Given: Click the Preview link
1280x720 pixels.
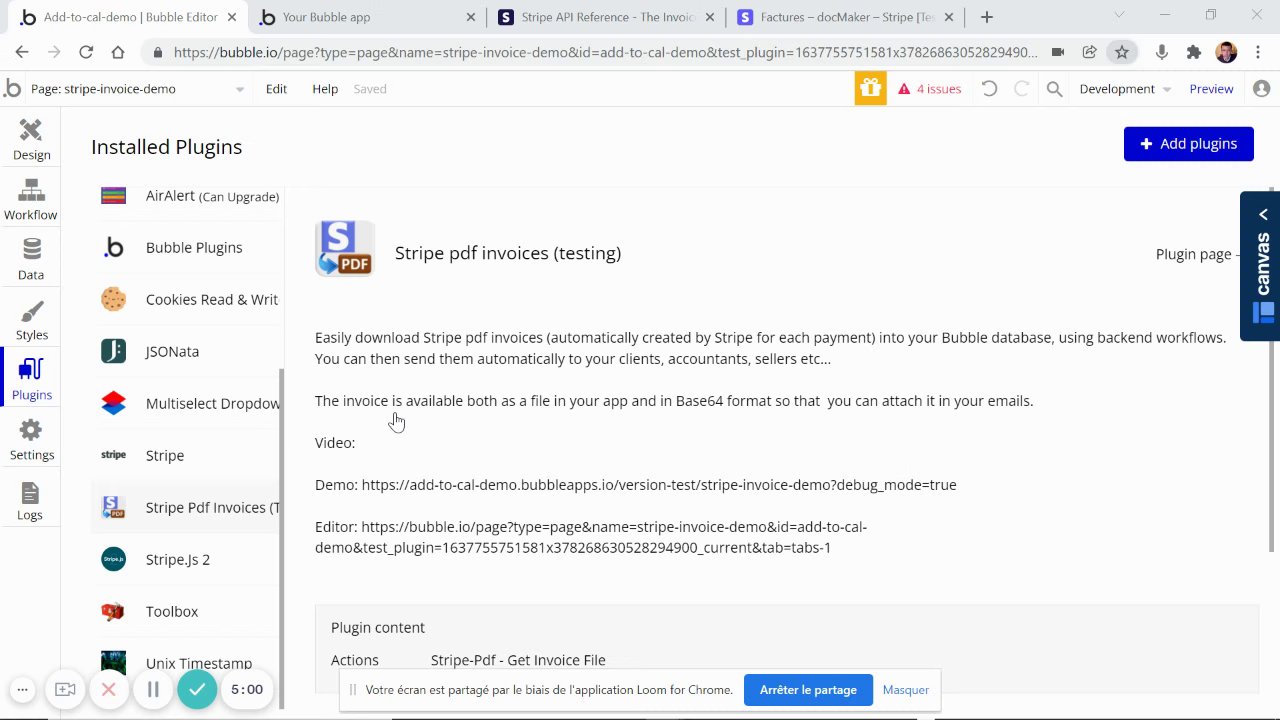Looking at the screenshot, I should point(1211,89).
